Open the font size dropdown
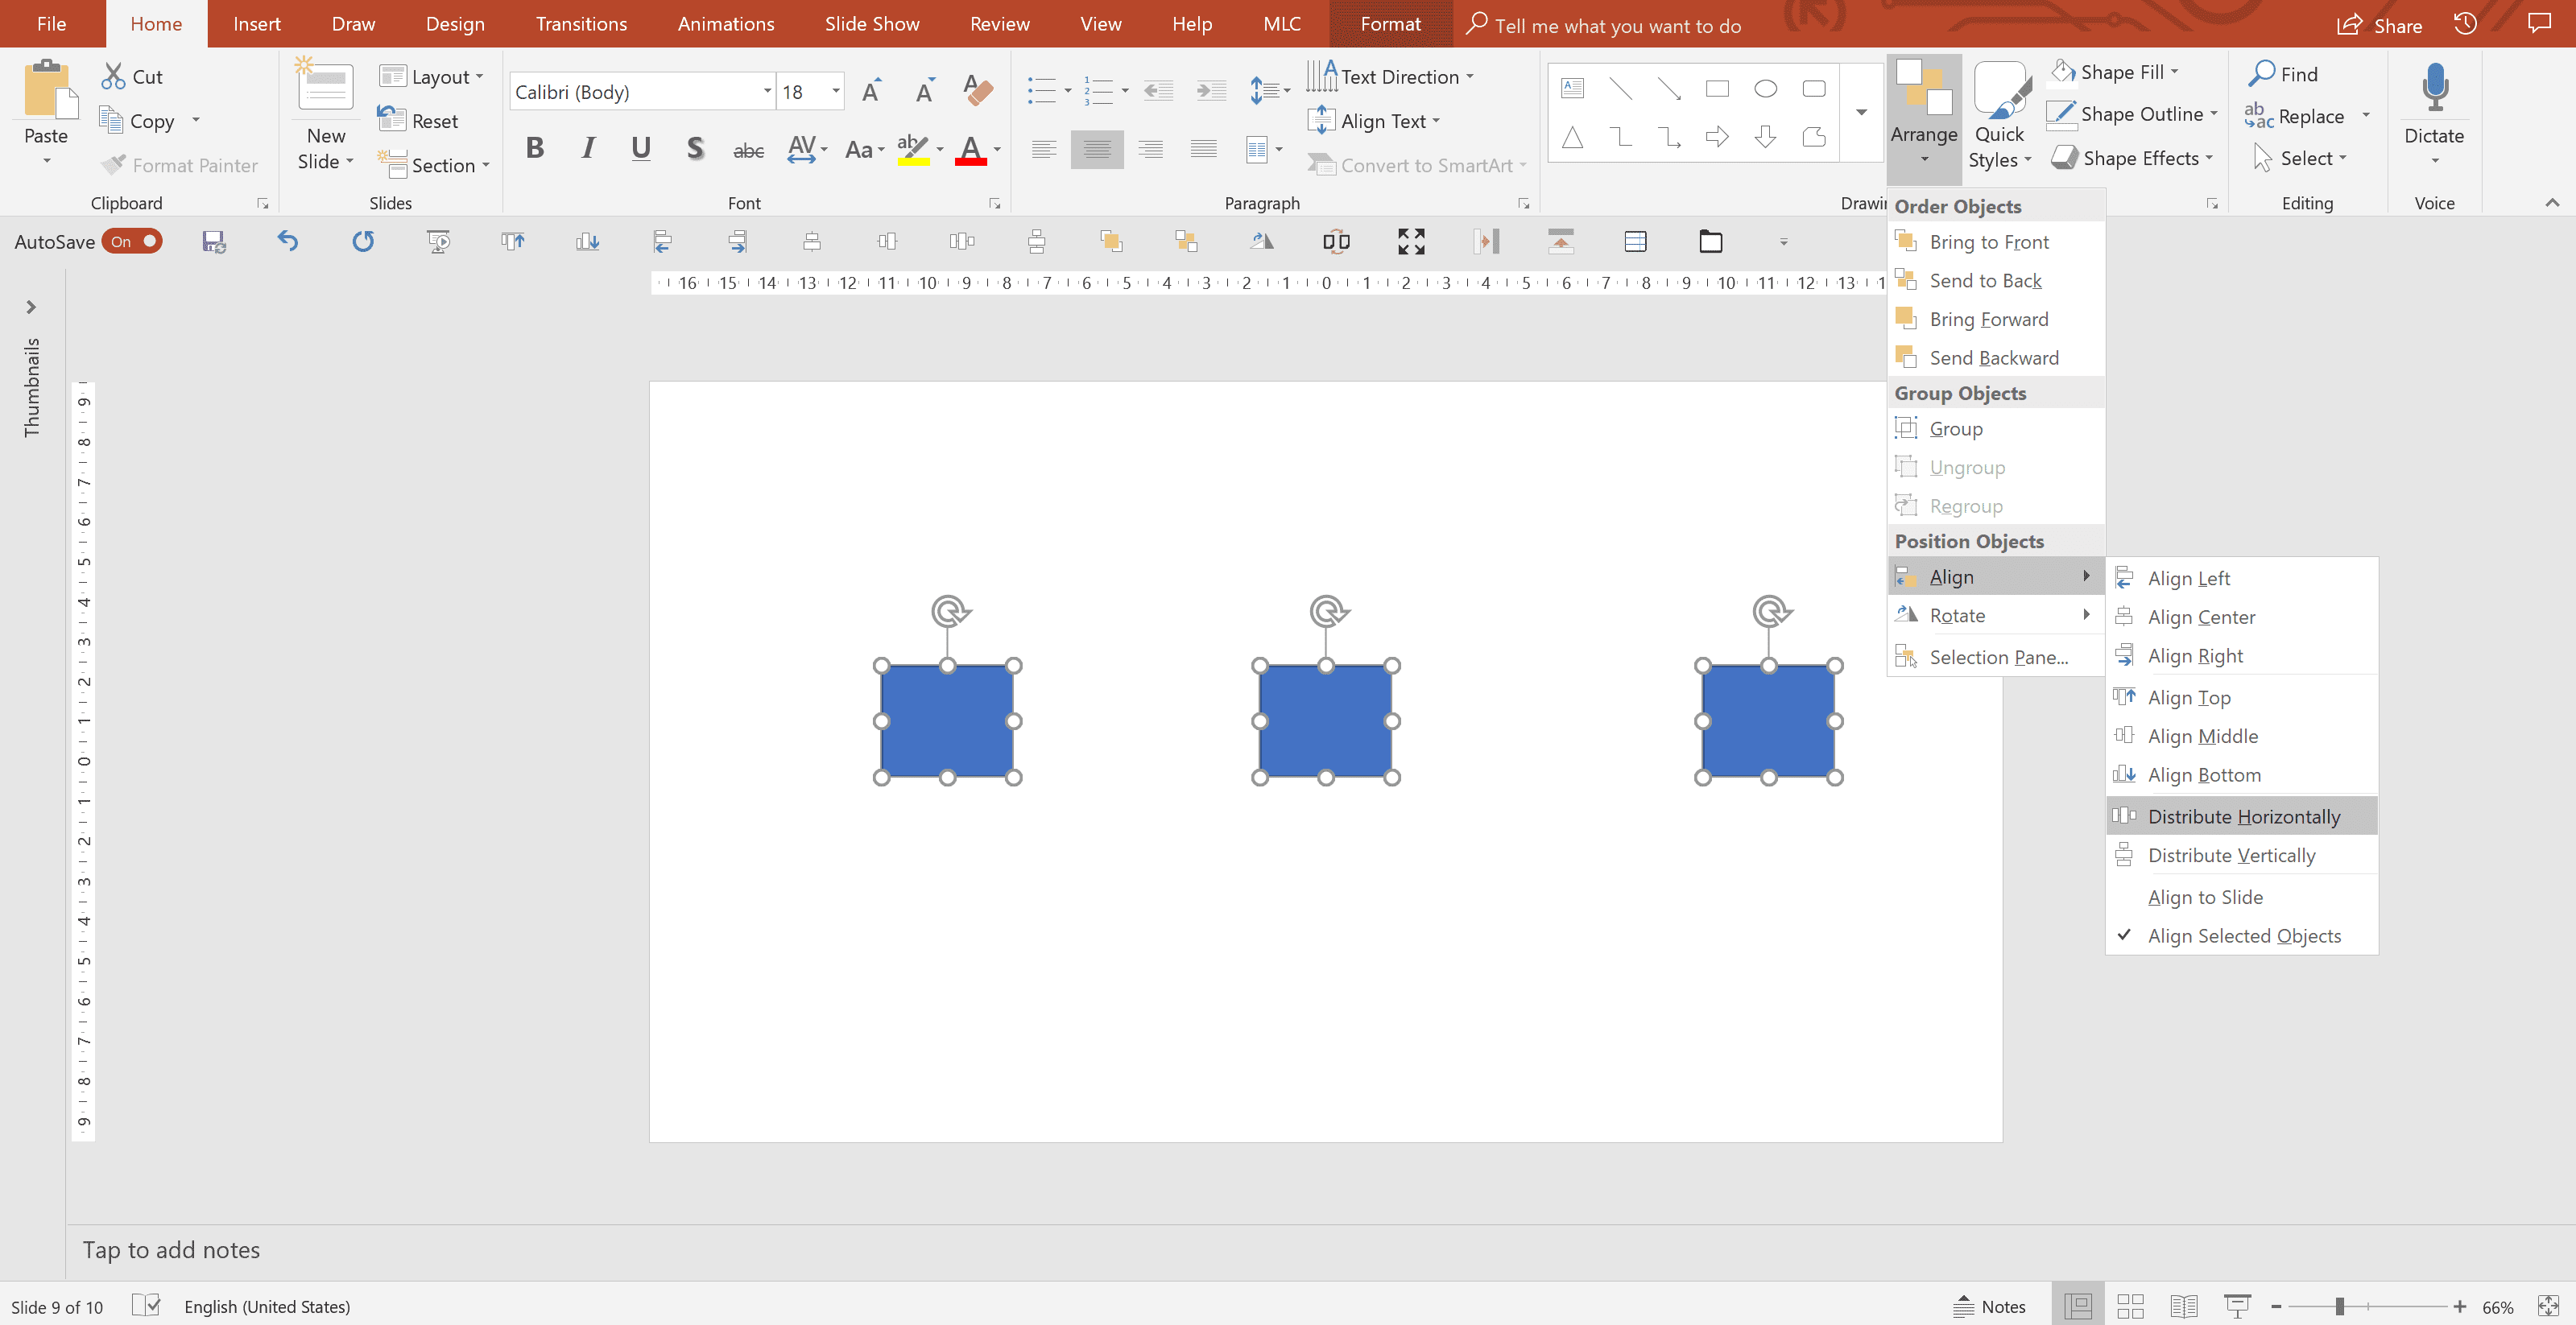The width and height of the screenshot is (2576, 1325). tap(836, 91)
